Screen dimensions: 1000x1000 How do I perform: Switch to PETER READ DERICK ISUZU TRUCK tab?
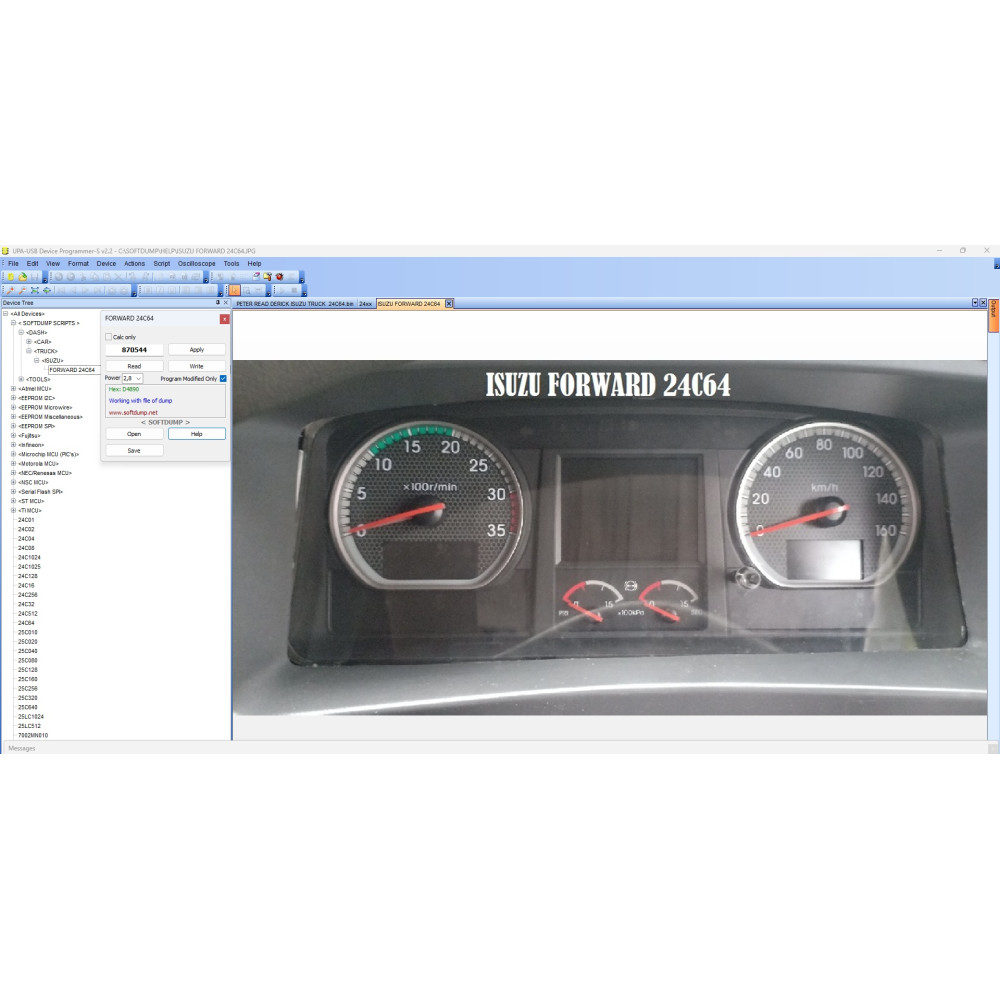(295, 304)
